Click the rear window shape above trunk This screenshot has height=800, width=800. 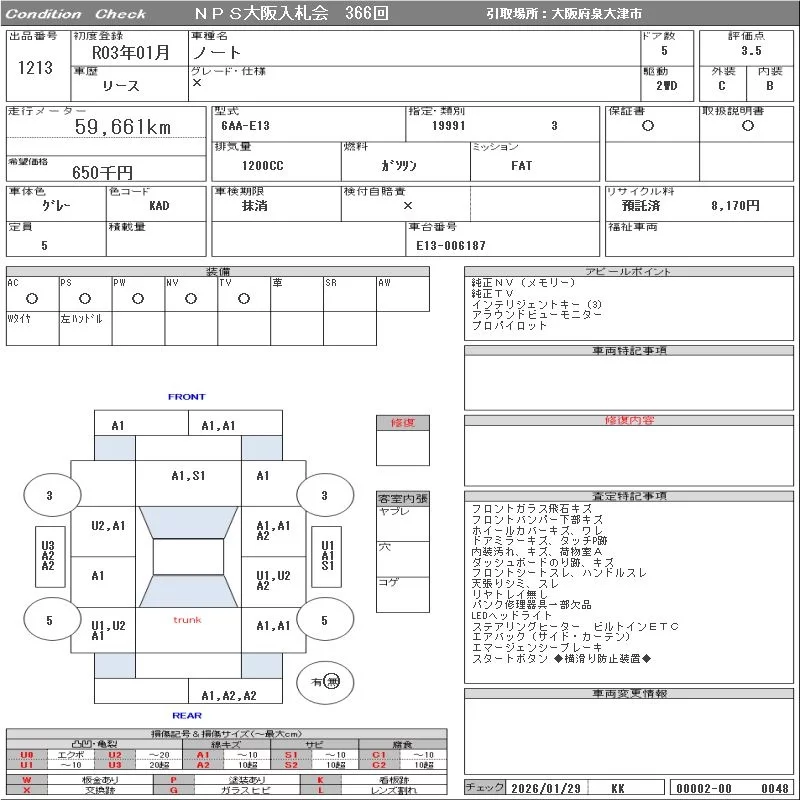186,592
